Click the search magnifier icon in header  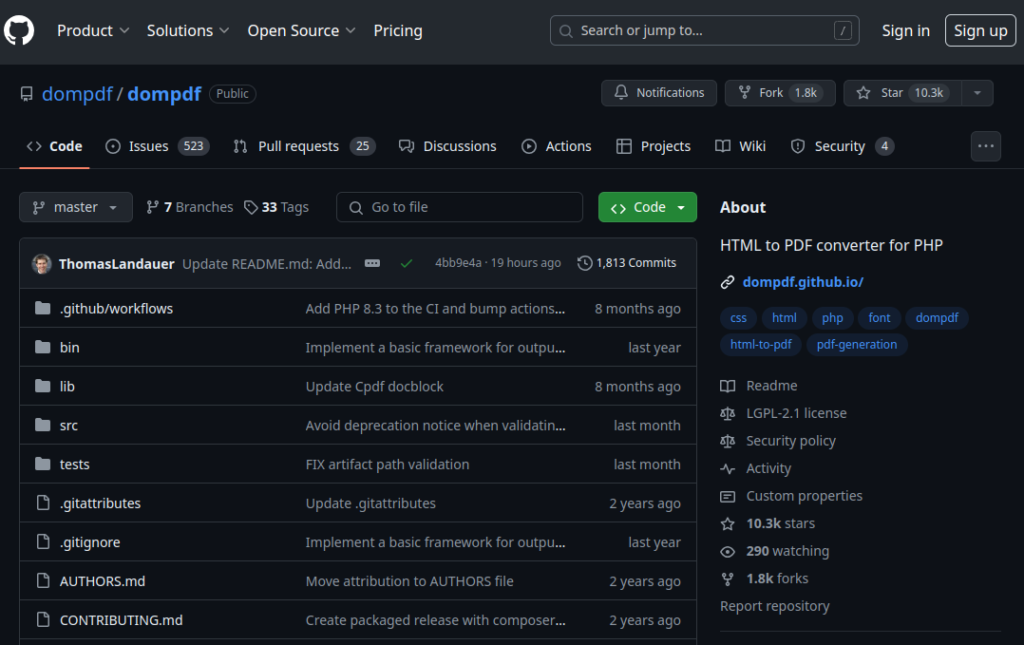click(566, 31)
